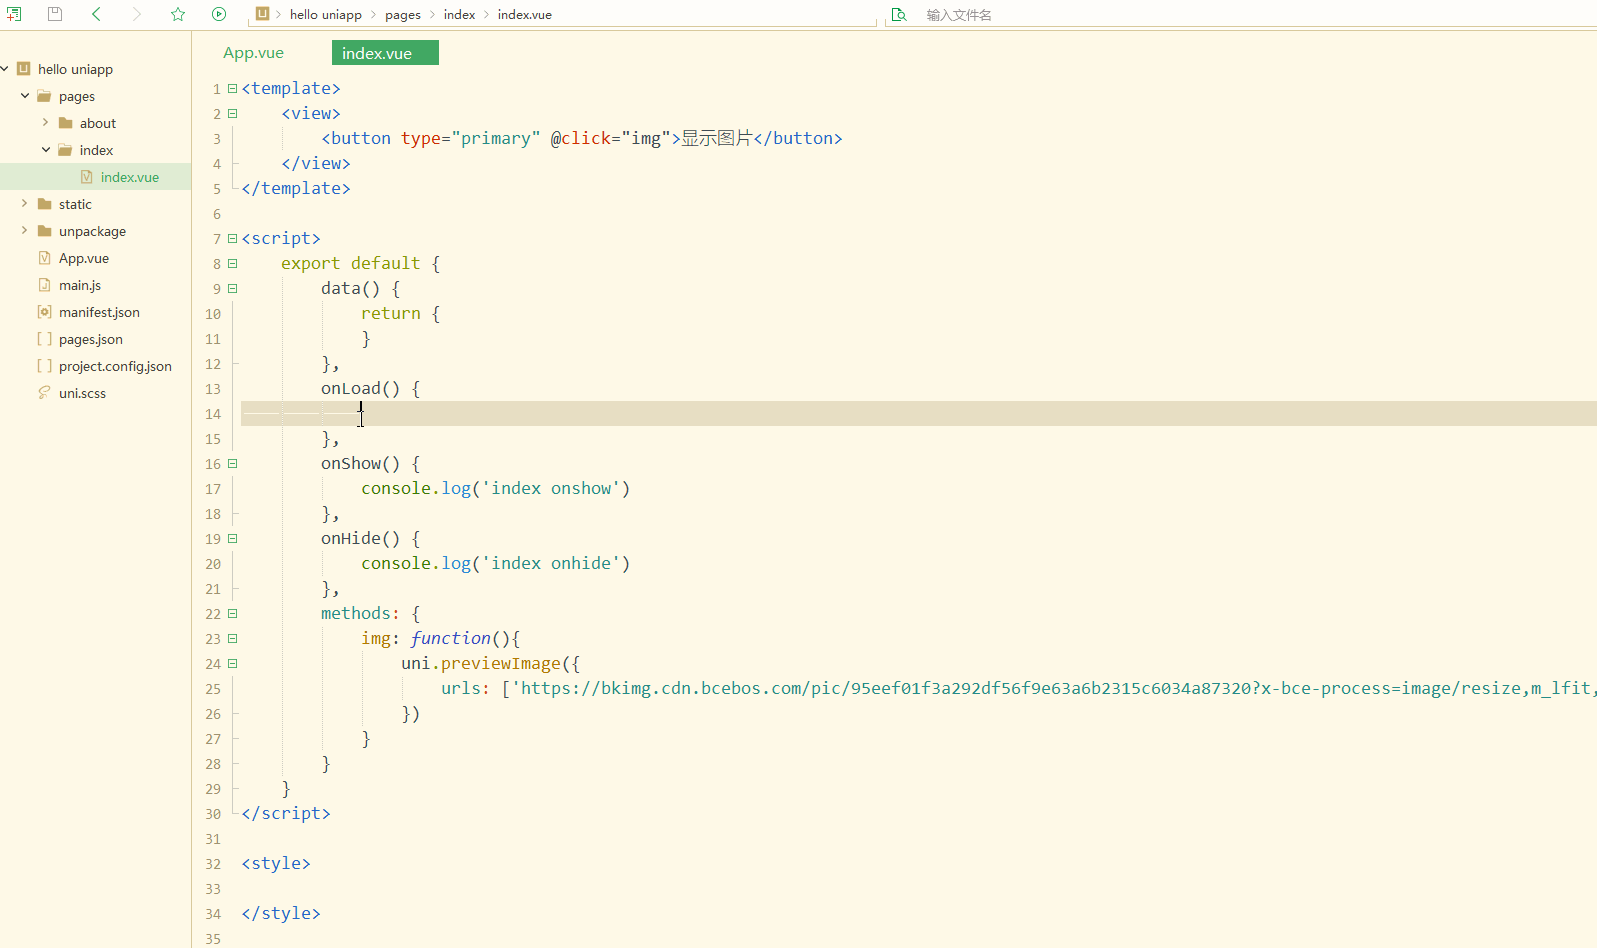This screenshot has height=948, width=1597.
Task: Fold the view block at line 2
Action: click(x=232, y=113)
